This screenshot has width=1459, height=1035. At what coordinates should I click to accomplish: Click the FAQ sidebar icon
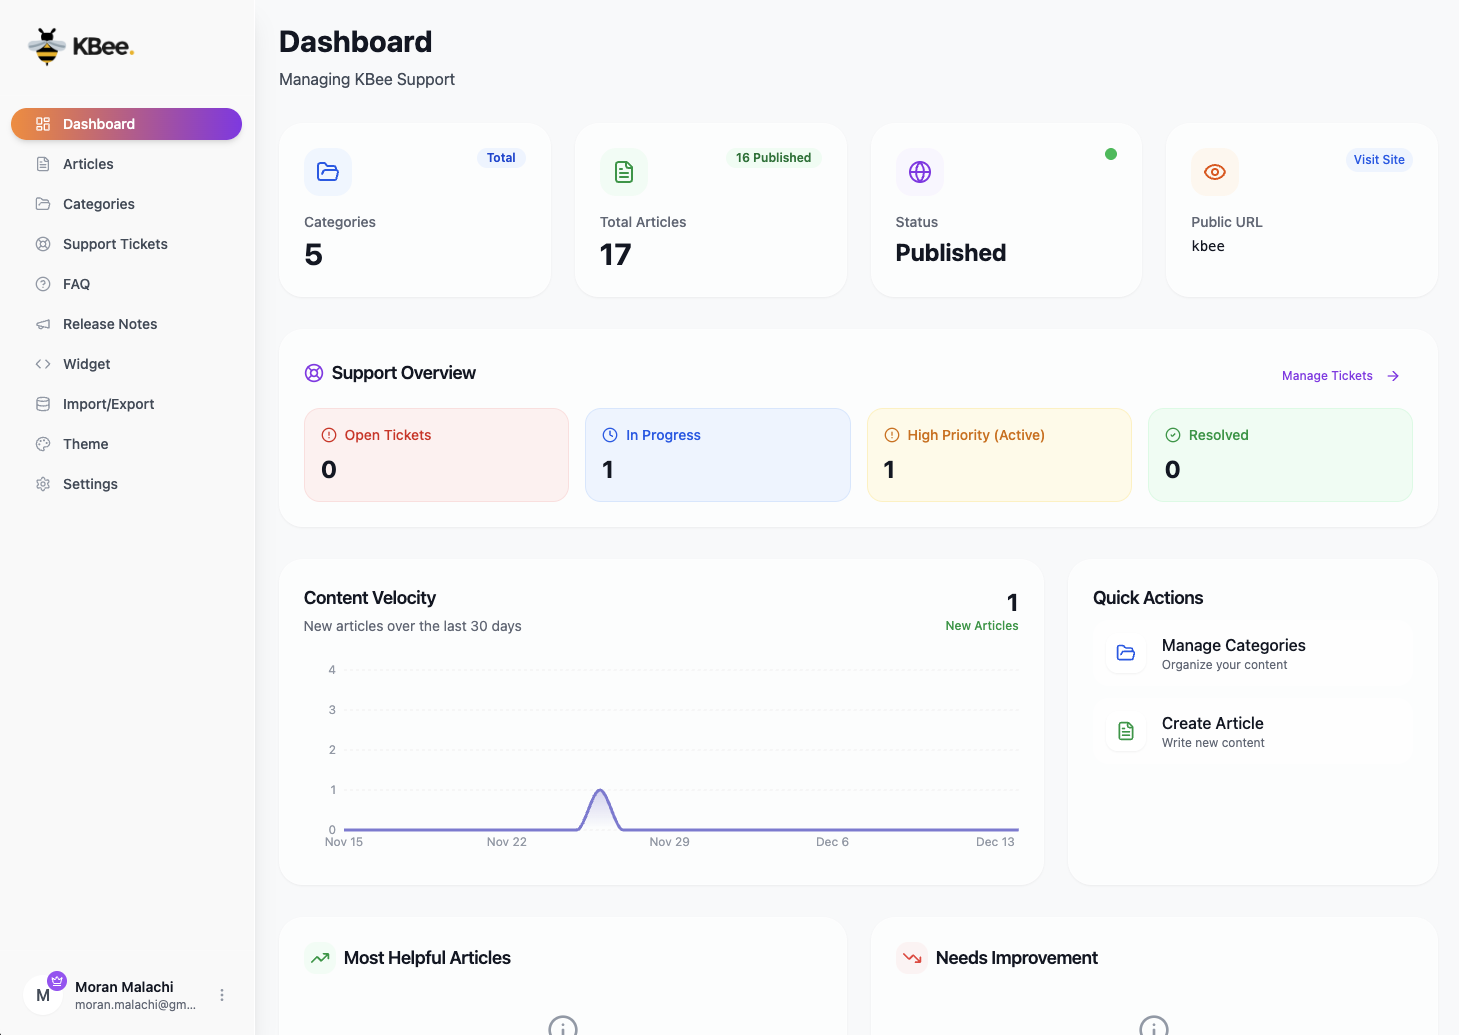42,283
